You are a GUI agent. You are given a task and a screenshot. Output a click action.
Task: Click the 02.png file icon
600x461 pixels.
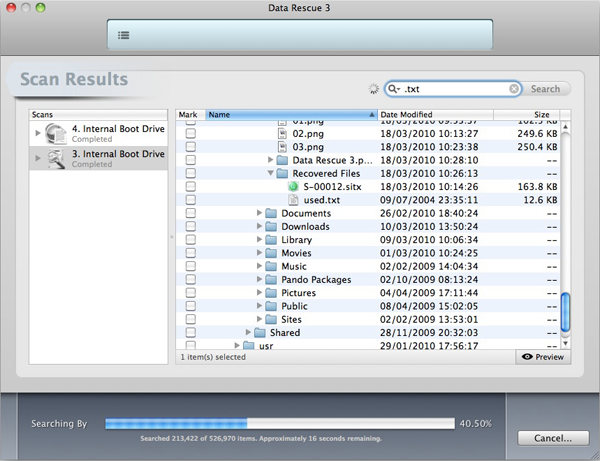282,133
